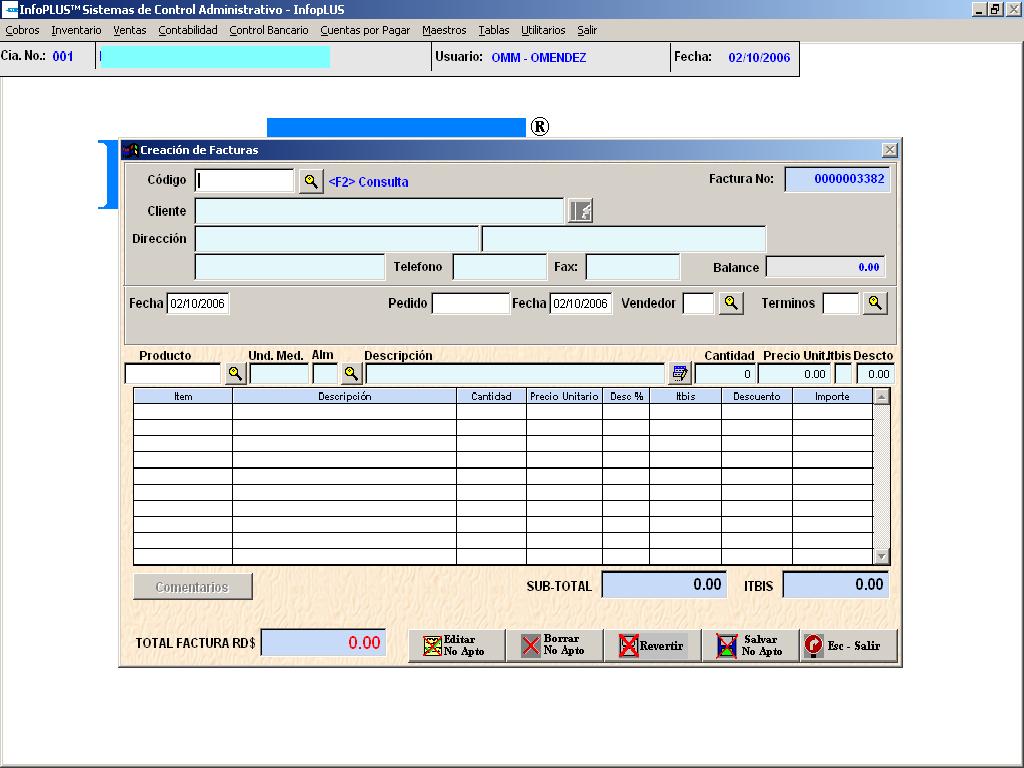Click the Terminos code field
Screen dimensions: 1024x768
click(840, 303)
